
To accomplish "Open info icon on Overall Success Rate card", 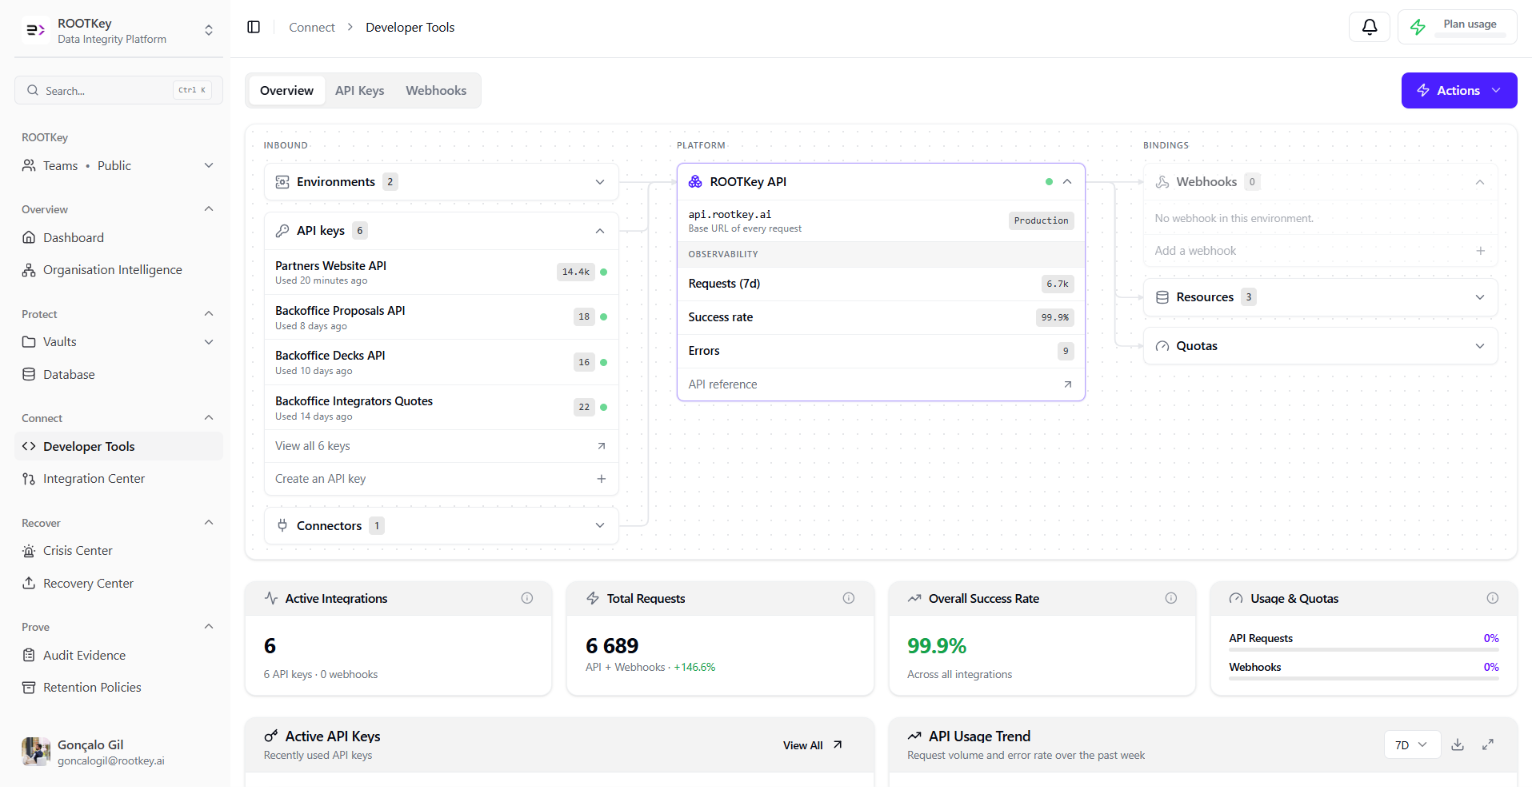I will pyautogui.click(x=1171, y=598).
